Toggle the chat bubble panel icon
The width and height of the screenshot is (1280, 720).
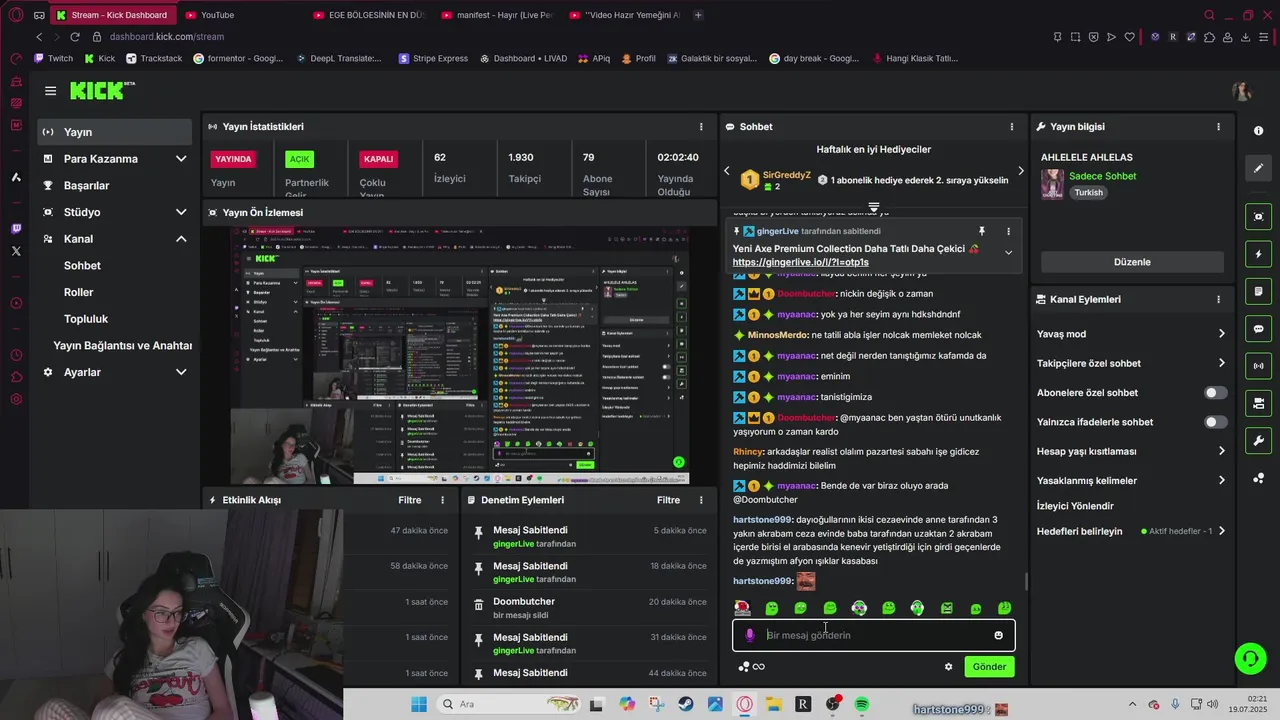(1258, 329)
